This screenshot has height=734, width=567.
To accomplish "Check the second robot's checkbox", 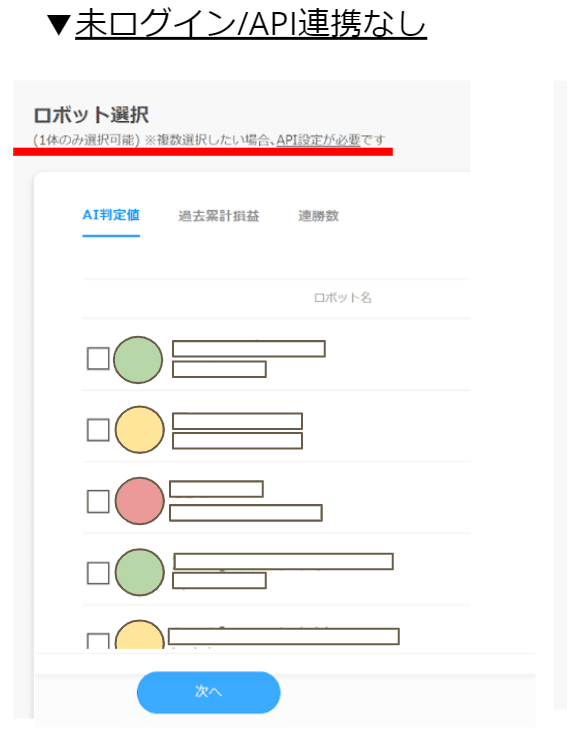I will 98,430.
